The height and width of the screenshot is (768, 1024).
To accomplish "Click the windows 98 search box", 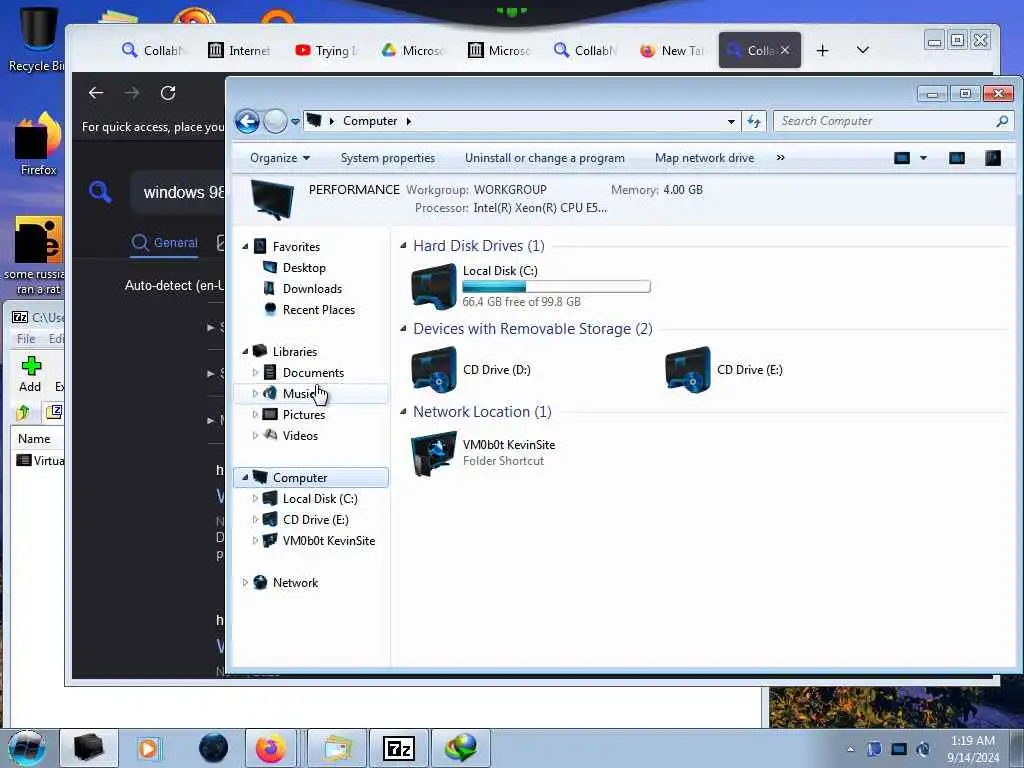I will click(178, 192).
